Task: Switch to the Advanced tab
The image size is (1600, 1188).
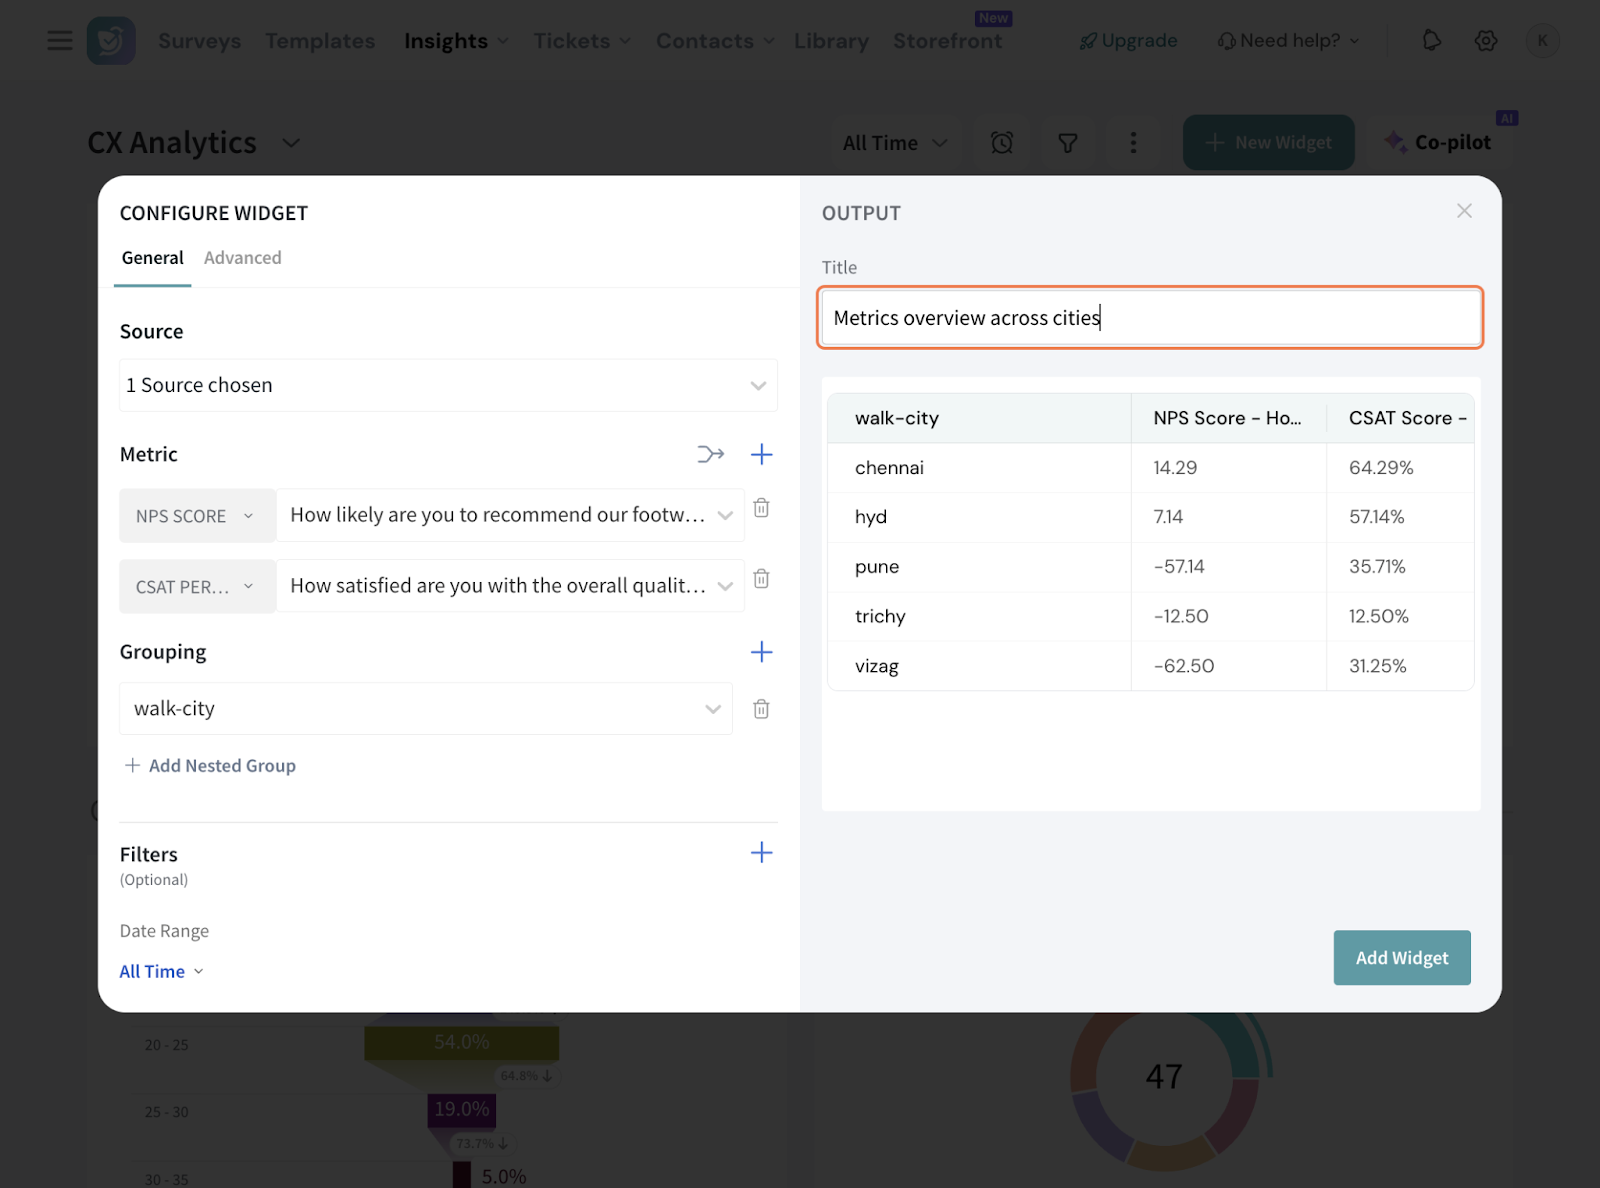Action: click(x=243, y=258)
